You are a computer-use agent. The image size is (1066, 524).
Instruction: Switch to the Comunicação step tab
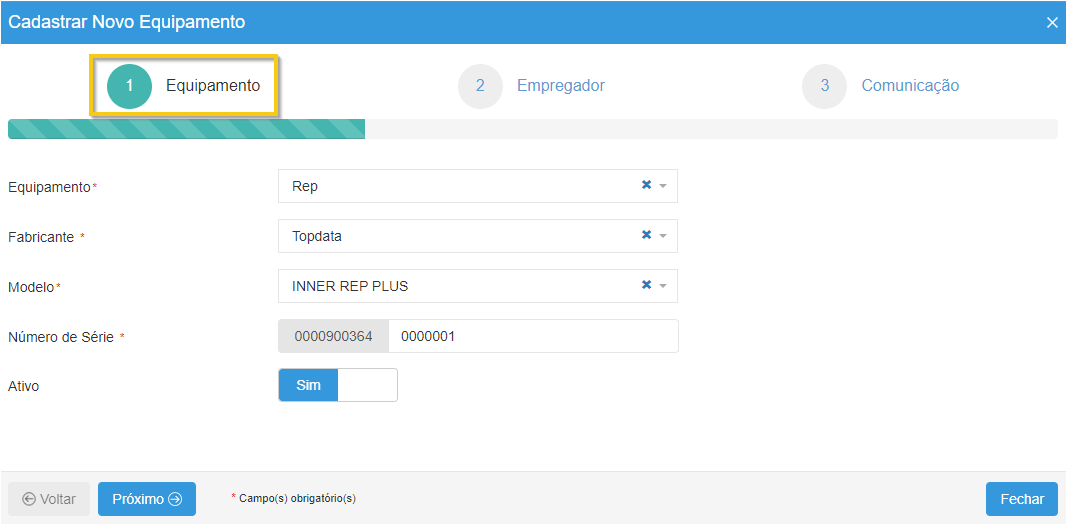click(910, 86)
